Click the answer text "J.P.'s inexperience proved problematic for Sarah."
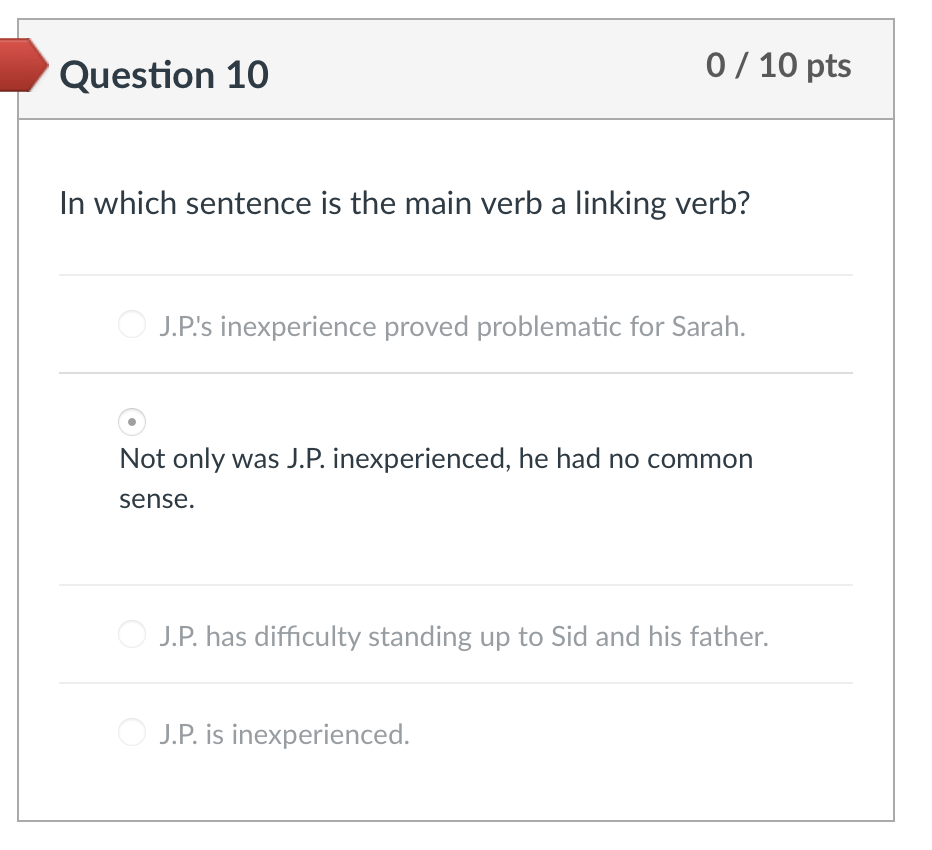The image size is (932, 850). click(x=451, y=325)
